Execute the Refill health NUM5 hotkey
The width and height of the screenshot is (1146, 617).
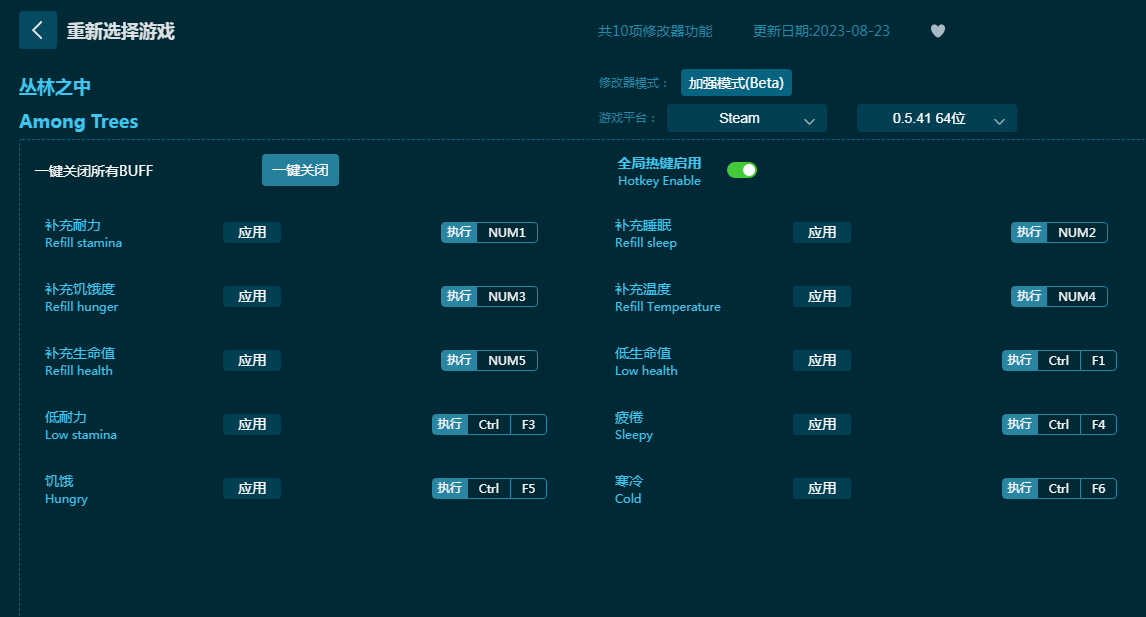click(459, 360)
